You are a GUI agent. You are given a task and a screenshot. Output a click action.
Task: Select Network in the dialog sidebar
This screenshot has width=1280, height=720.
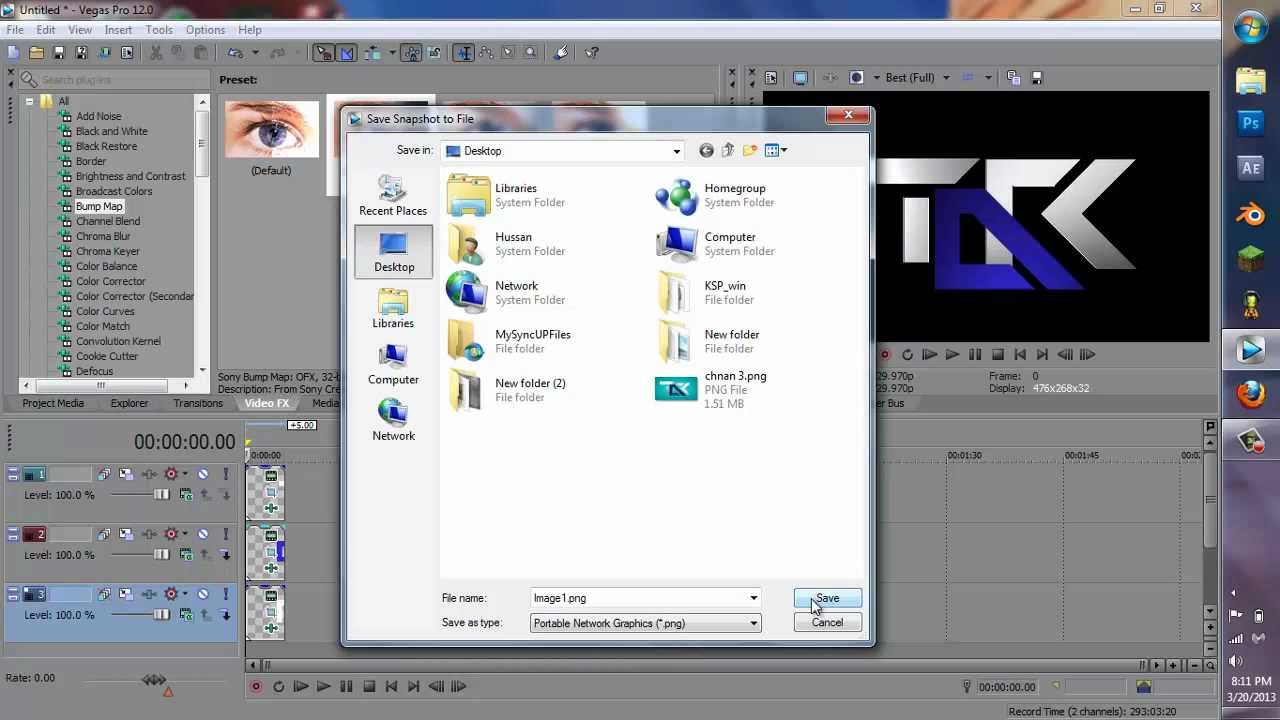click(393, 420)
